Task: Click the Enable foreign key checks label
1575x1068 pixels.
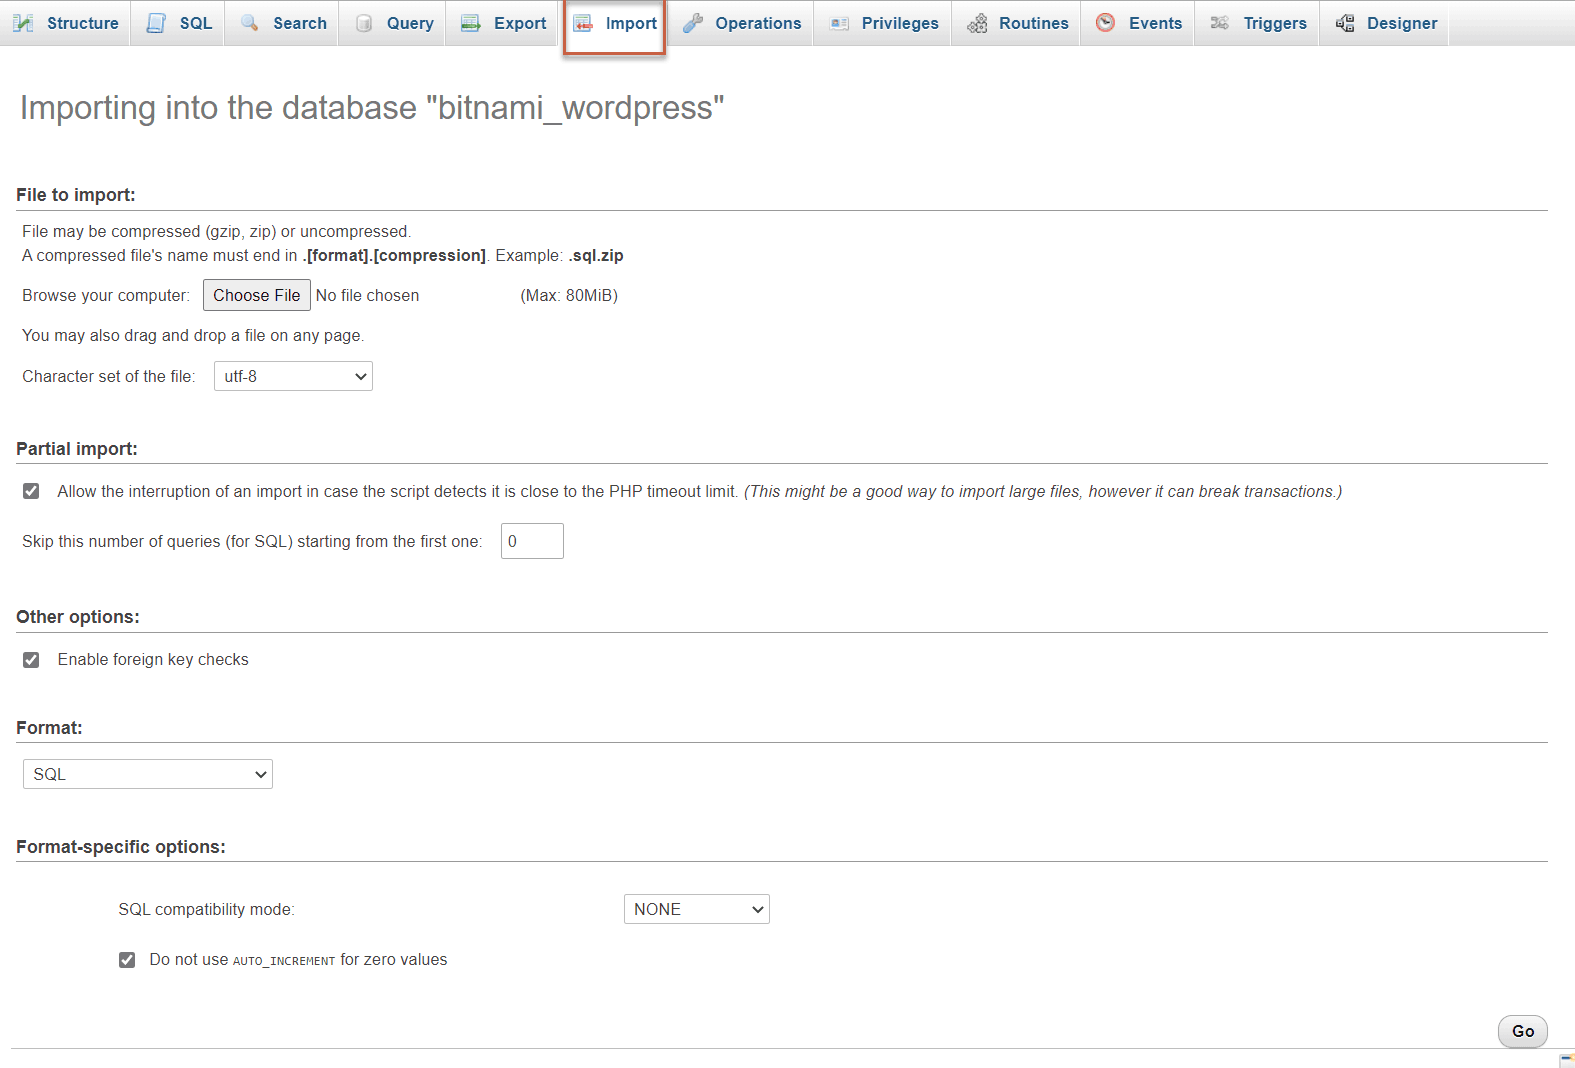Action: (153, 660)
